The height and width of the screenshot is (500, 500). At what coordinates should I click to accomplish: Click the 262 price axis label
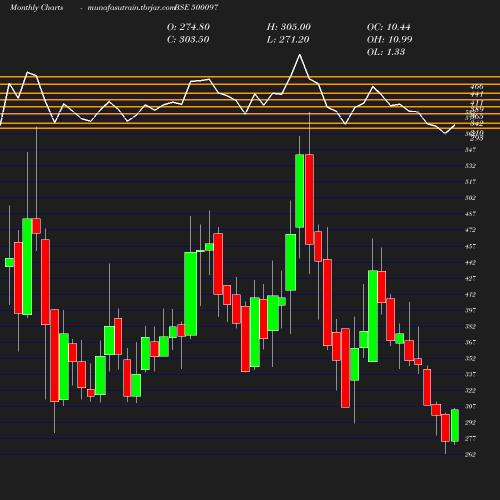pos(470,454)
